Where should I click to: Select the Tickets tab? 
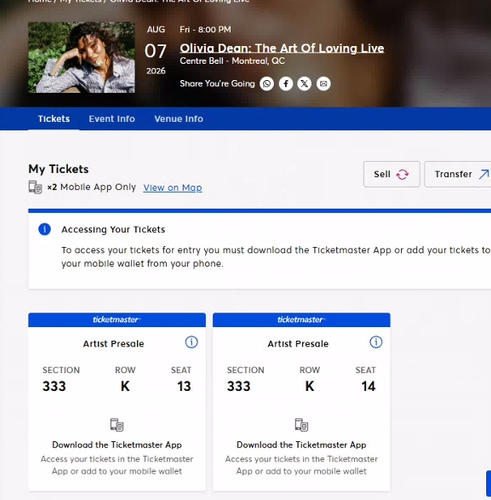[54, 119]
